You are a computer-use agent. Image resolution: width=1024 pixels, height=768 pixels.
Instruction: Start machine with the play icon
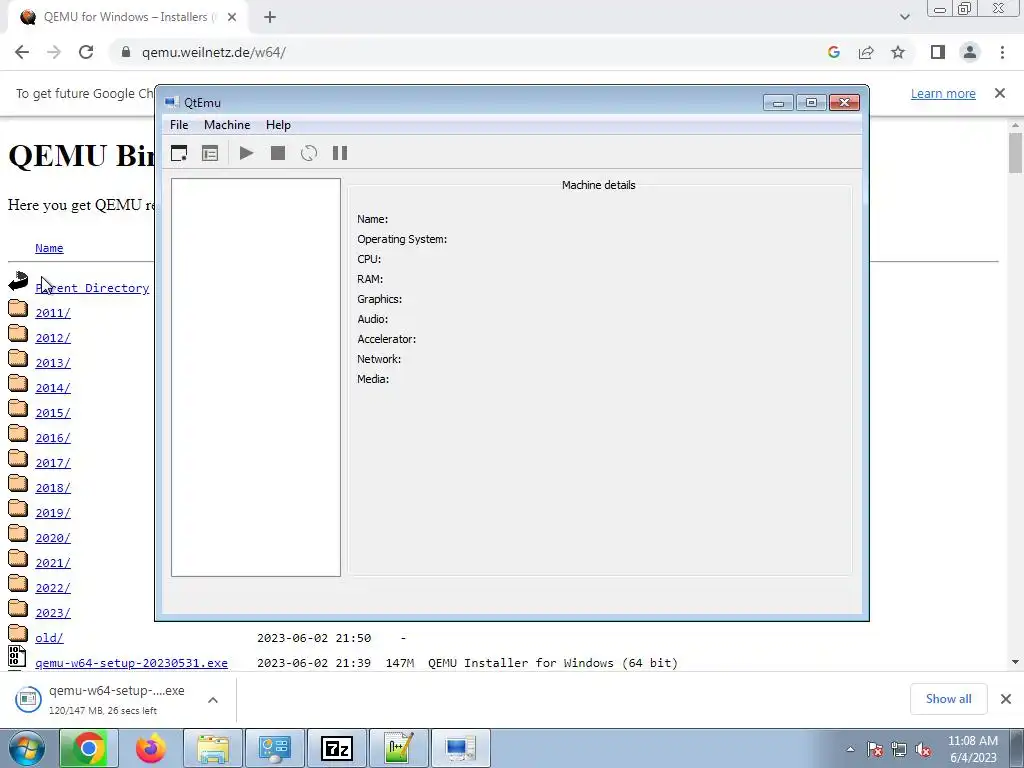pos(246,153)
